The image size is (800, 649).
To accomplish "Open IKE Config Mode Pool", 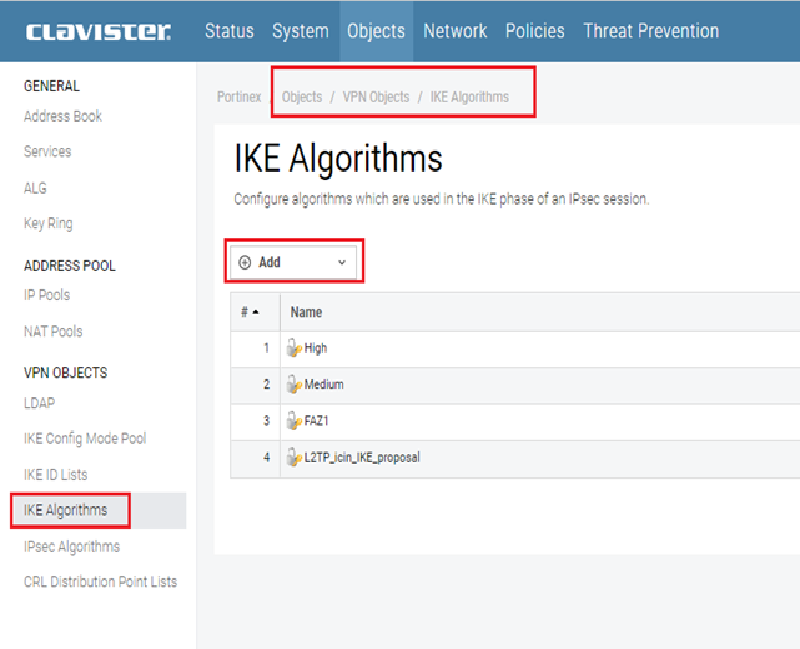I will point(85,439).
